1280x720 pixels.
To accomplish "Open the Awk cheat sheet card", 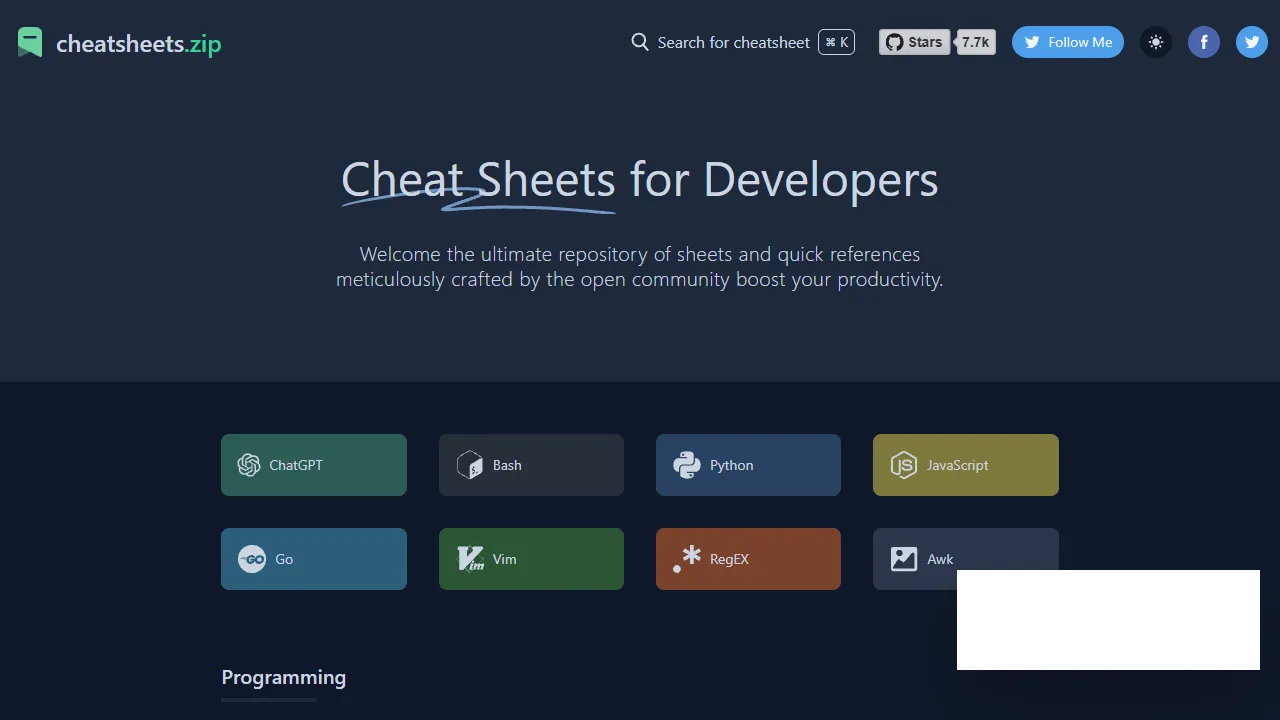I will pyautogui.click(x=966, y=559).
